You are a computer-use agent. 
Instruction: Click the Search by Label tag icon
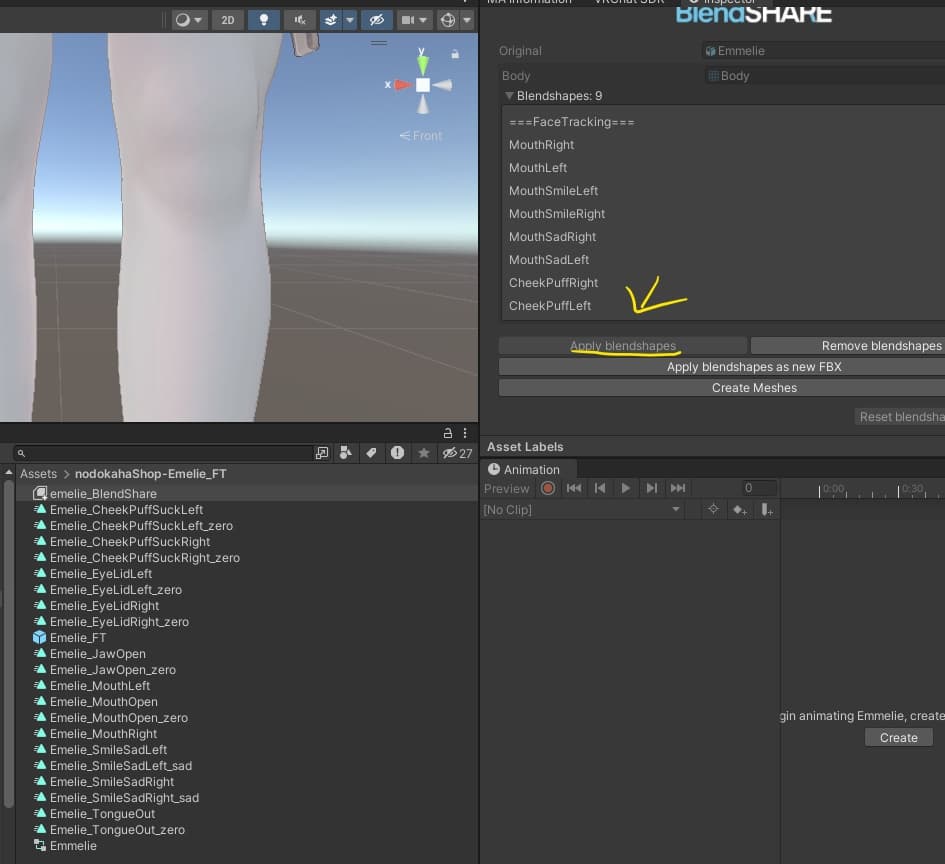point(371,453)
